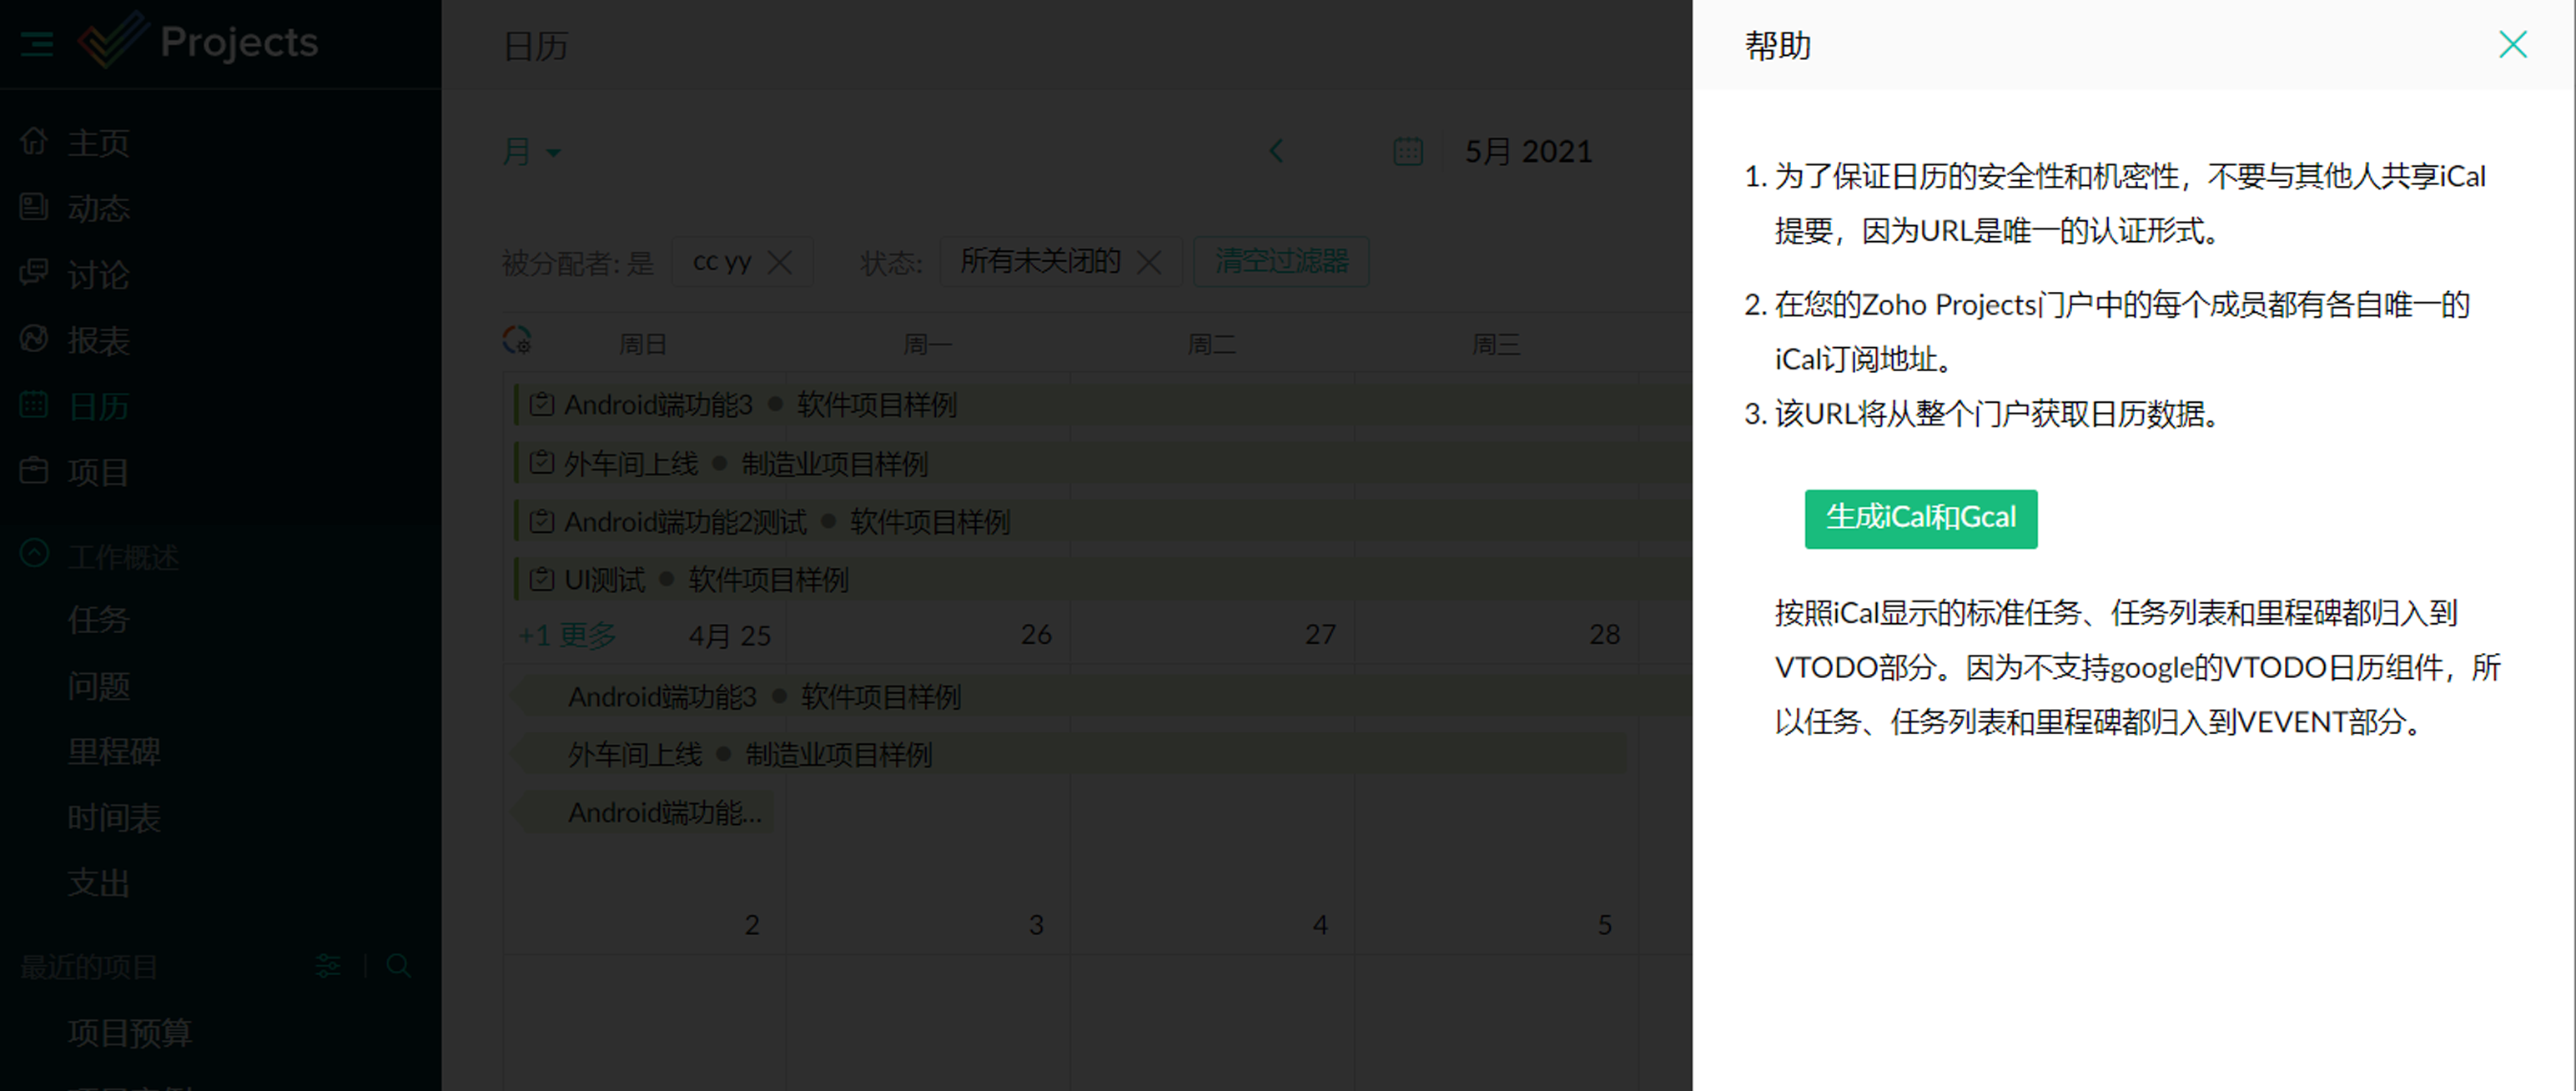Expand the 月 view dropdown
The image size is (2576, 1091).
(531, 152)
